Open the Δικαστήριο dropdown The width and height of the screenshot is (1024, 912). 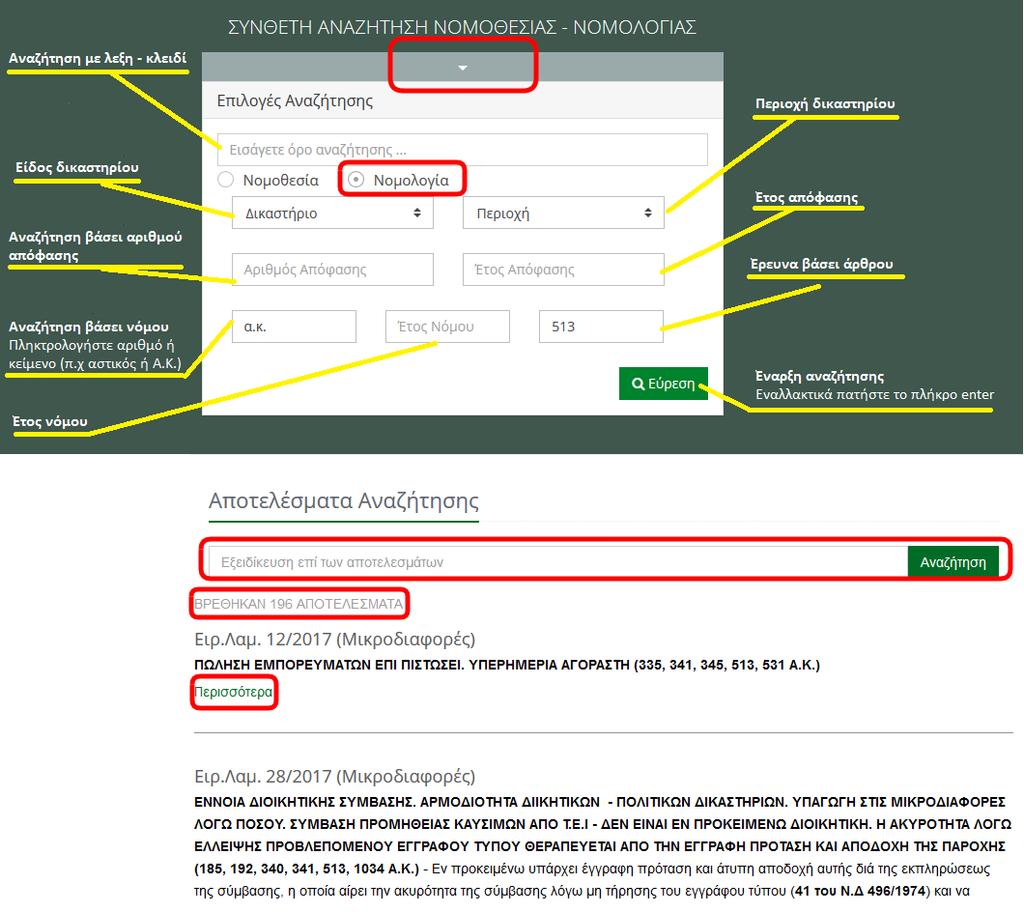tap(332, 213)
